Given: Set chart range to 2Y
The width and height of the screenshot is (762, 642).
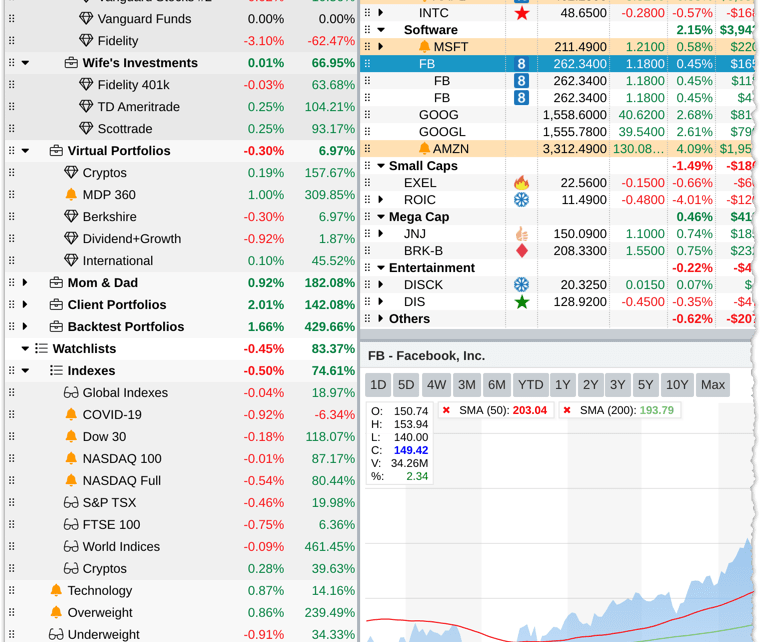Looking at the screenshot, I should (590, 385).
